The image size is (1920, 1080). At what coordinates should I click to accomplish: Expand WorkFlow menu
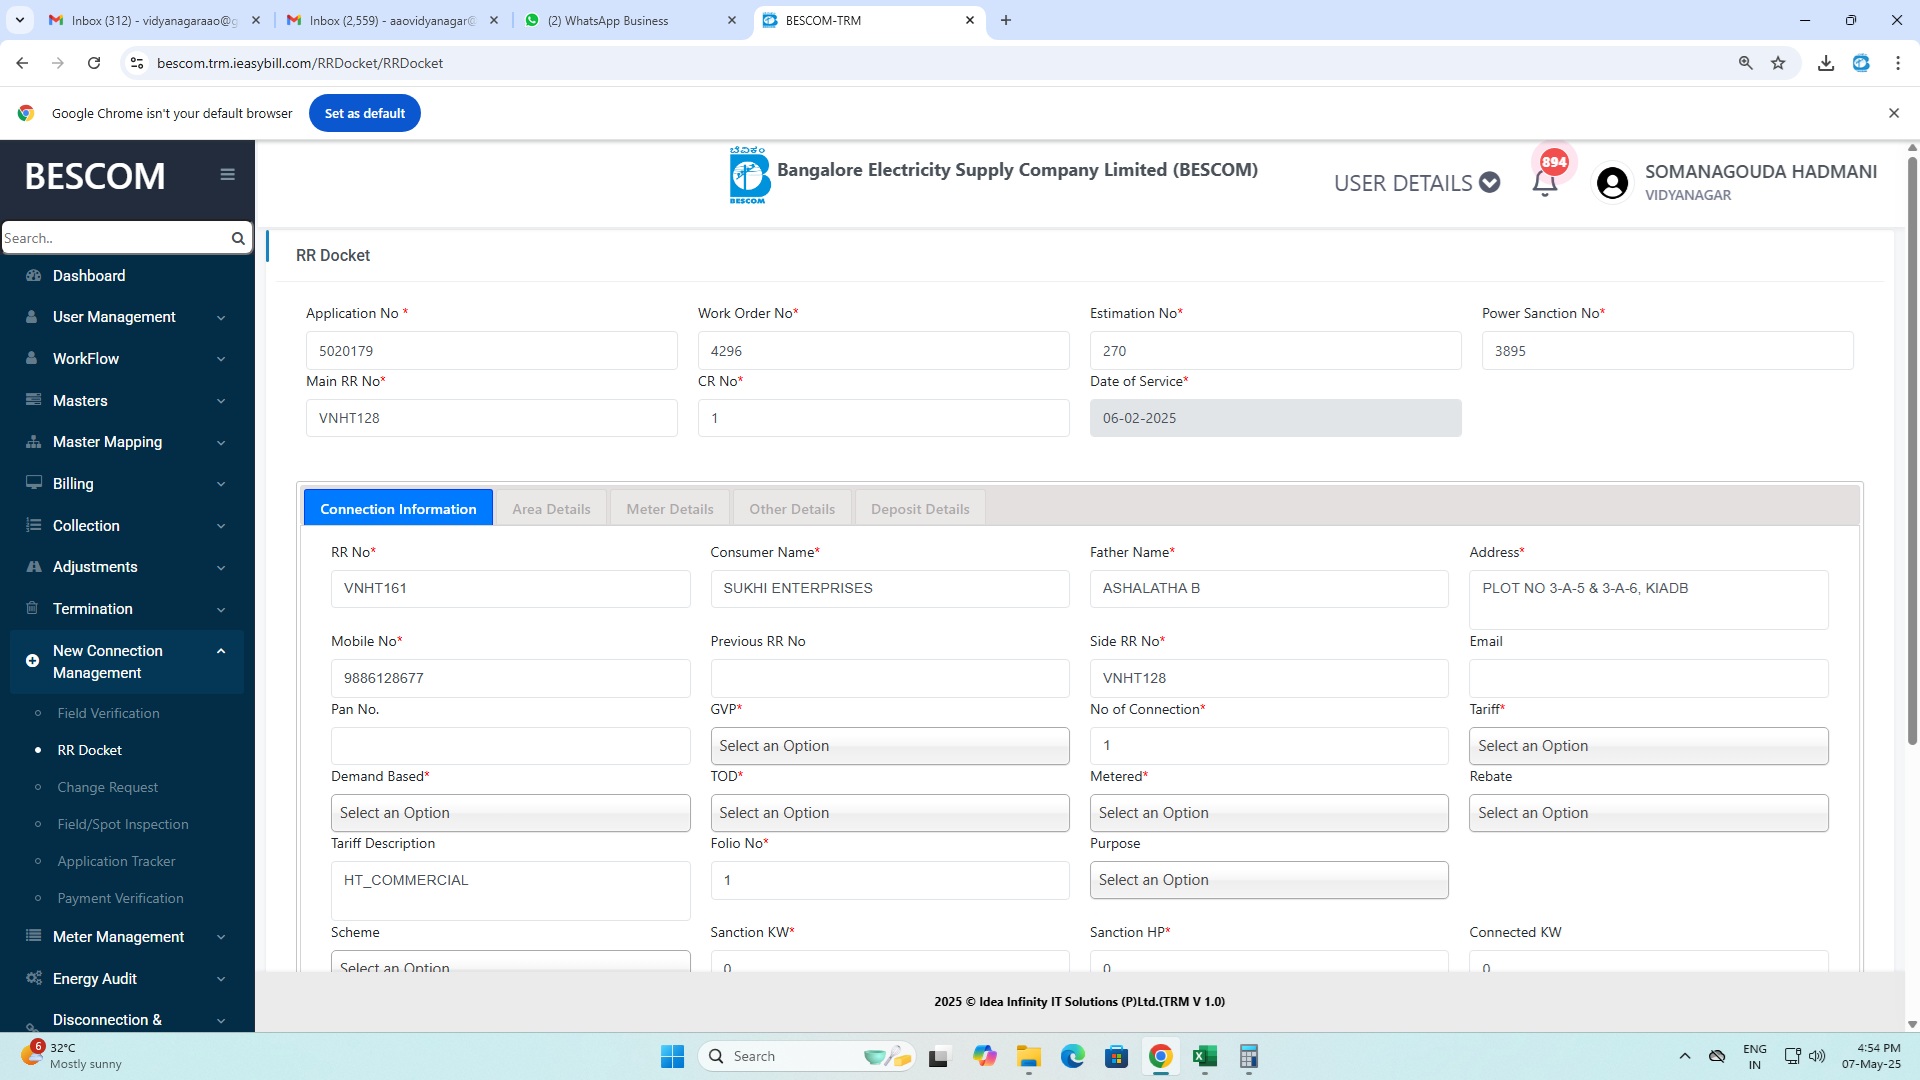pos(127,359)
